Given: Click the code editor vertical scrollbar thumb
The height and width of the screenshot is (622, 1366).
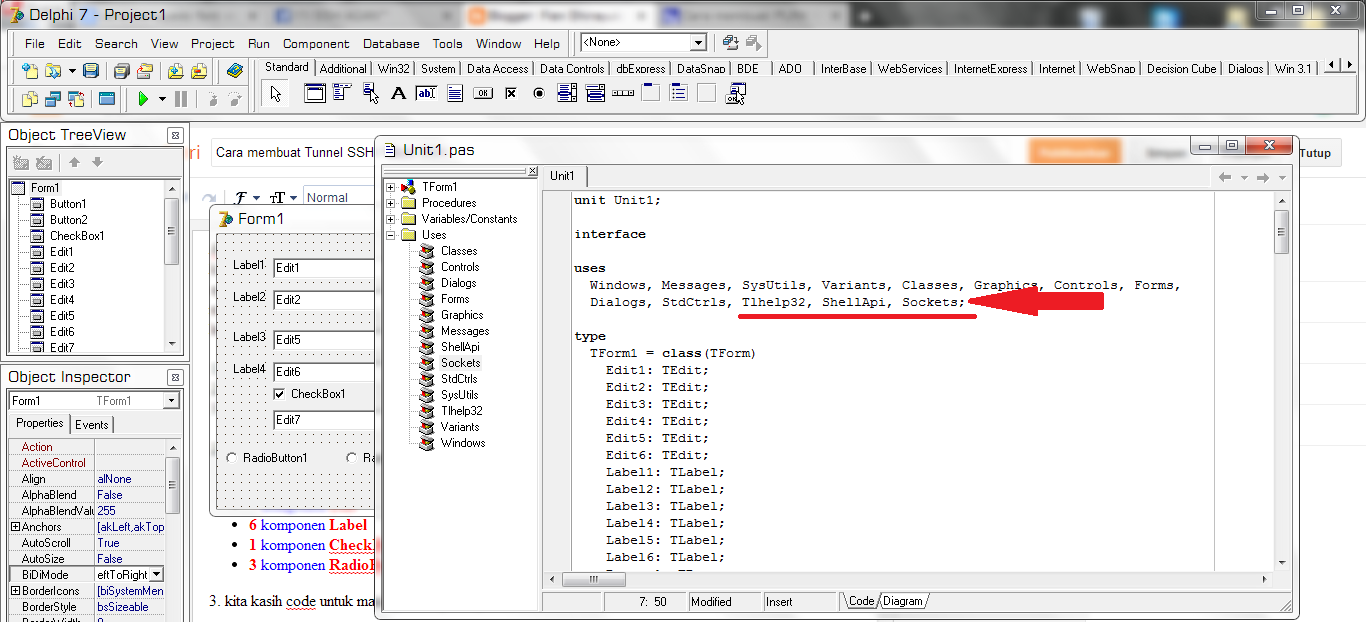Looking at the screenshot, I should point(1281,232).
